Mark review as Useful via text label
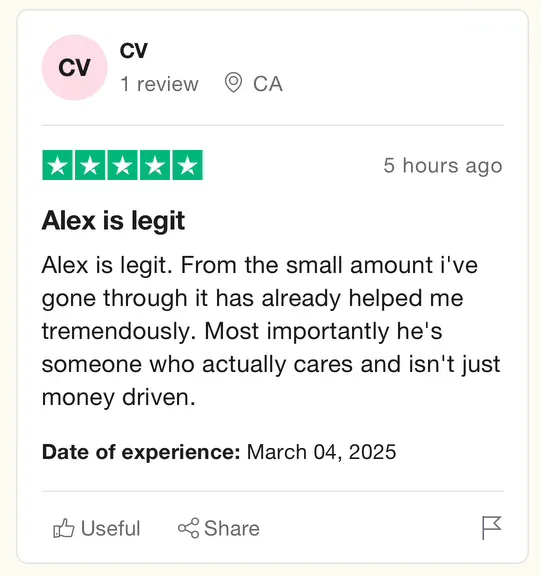 [x=111, y=529]
